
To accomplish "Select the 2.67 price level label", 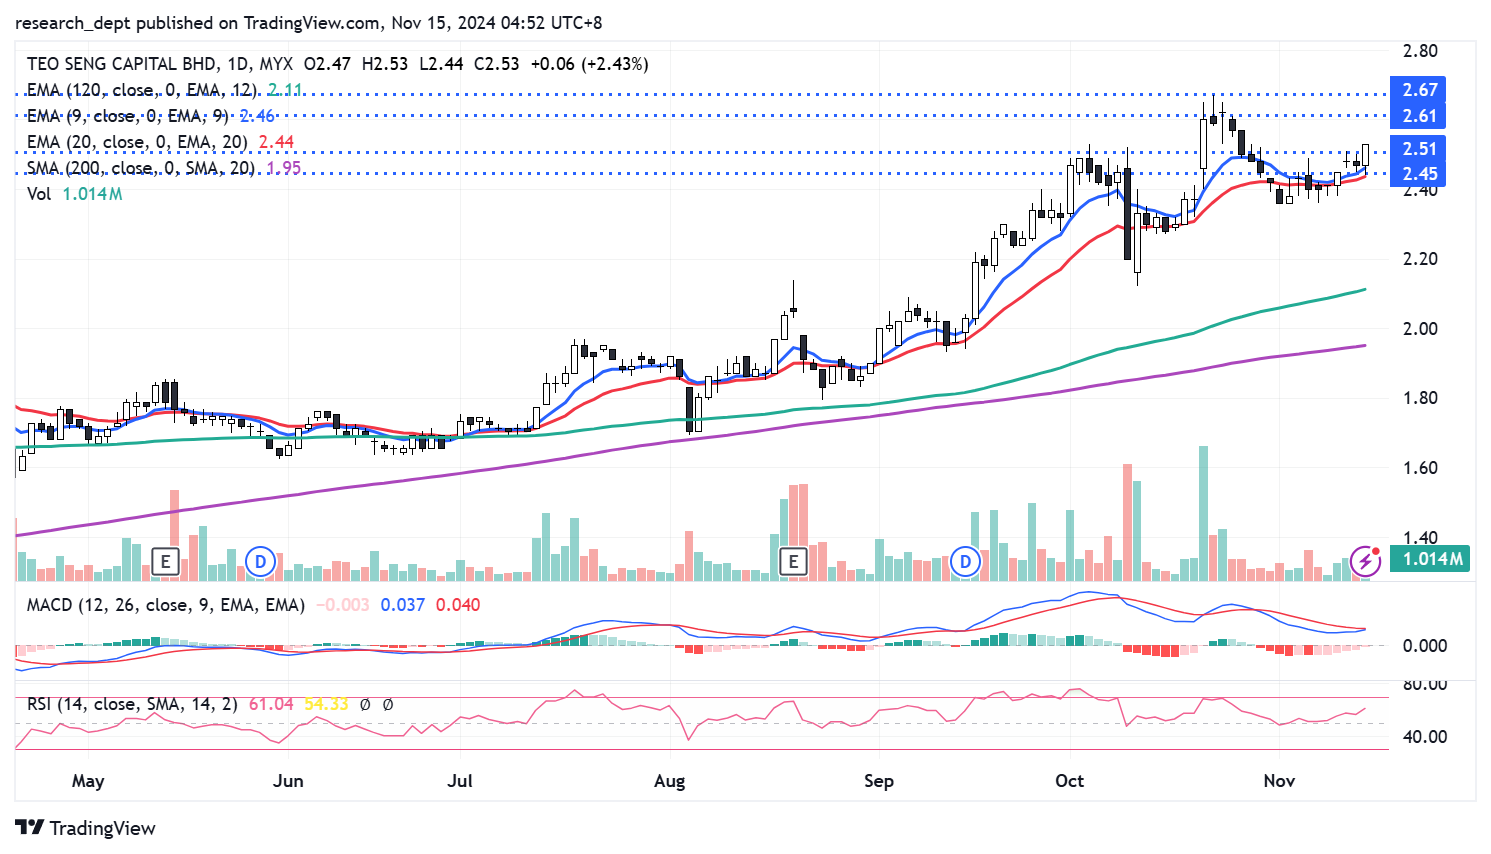I will [x=1419, y=90].
